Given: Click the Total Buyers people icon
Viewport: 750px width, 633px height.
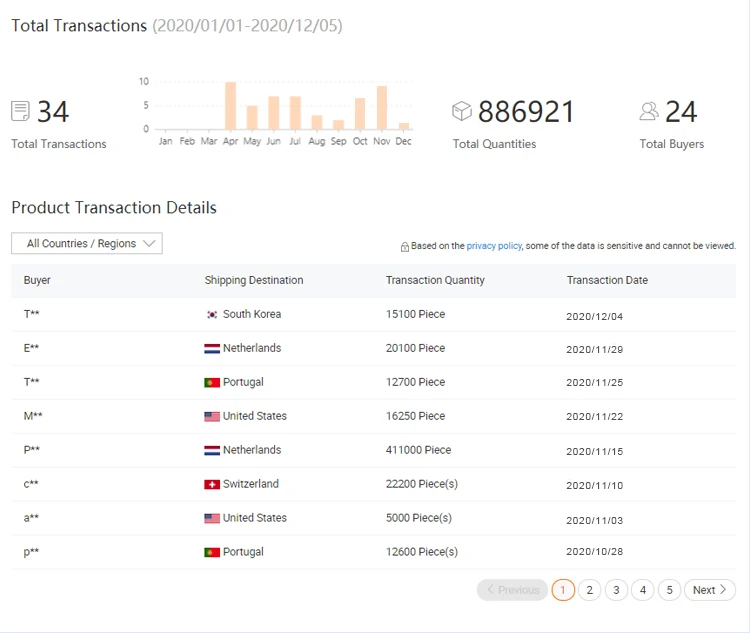Looking at the screenshot, I should click(650, 111).
